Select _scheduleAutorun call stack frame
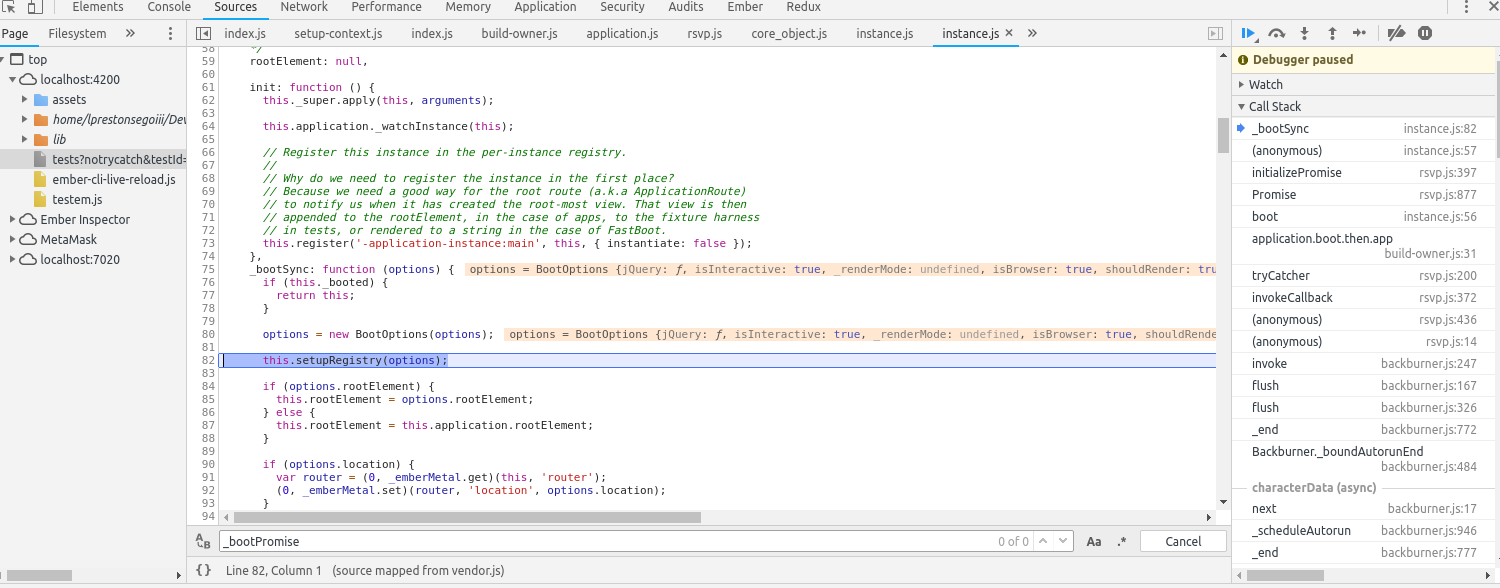 1364,531
